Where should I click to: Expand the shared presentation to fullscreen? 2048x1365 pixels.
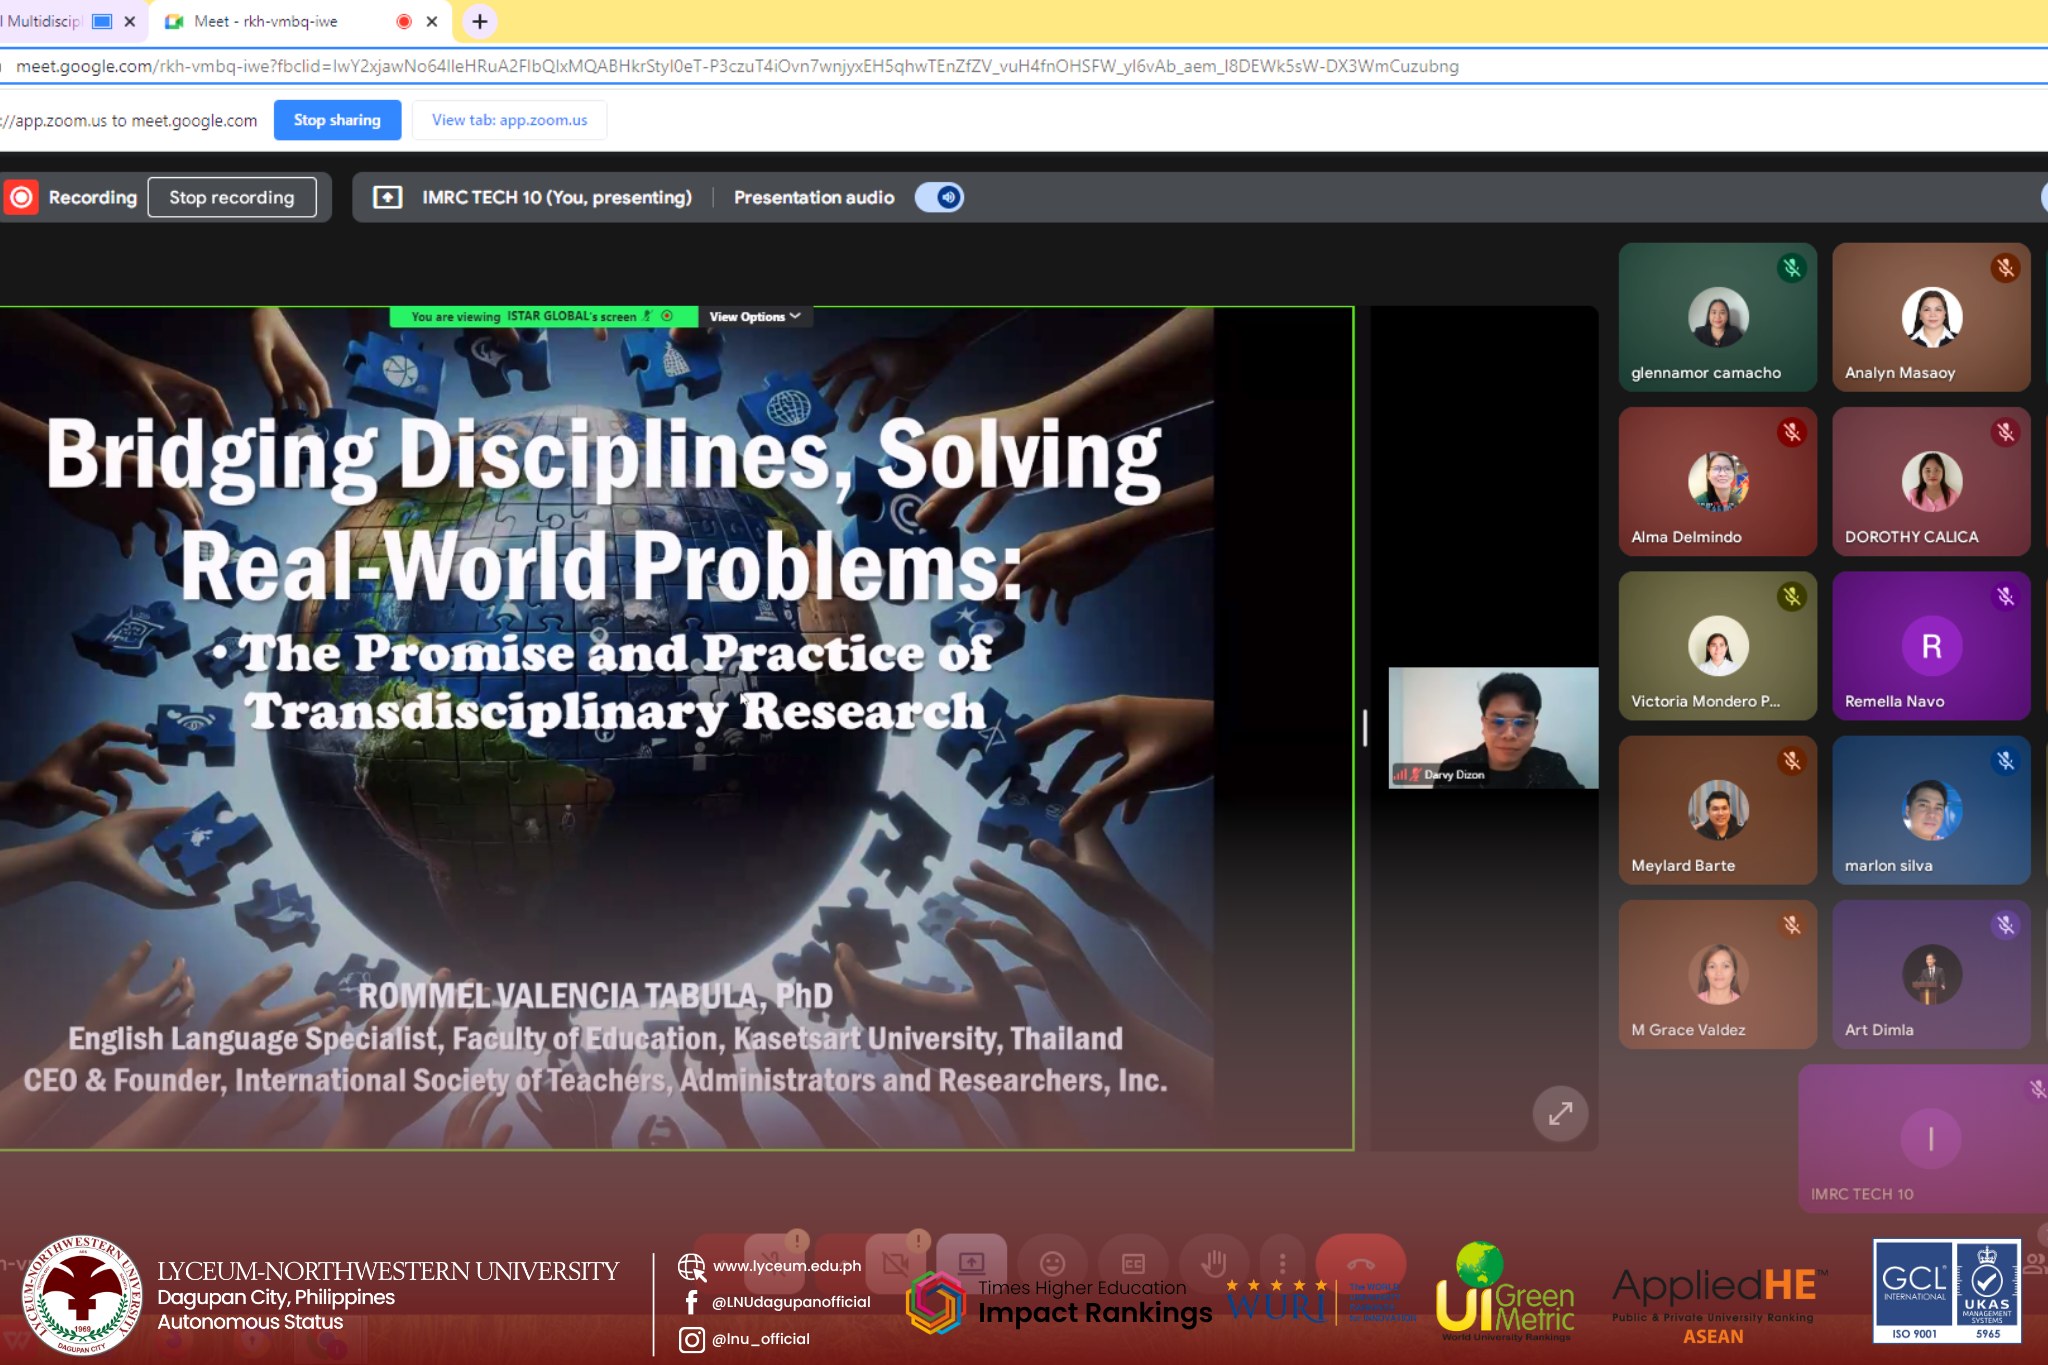[x=1560, y=1113]
